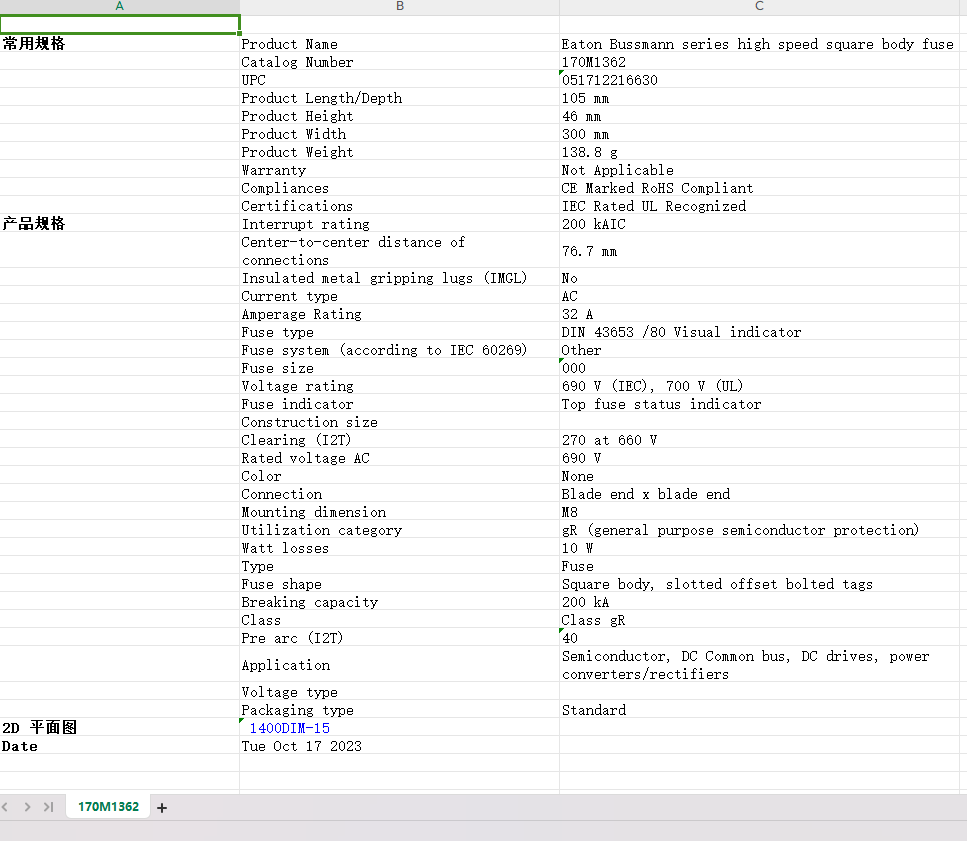
Task: Select the Fuse size value '000'
Action: point(759,367)
